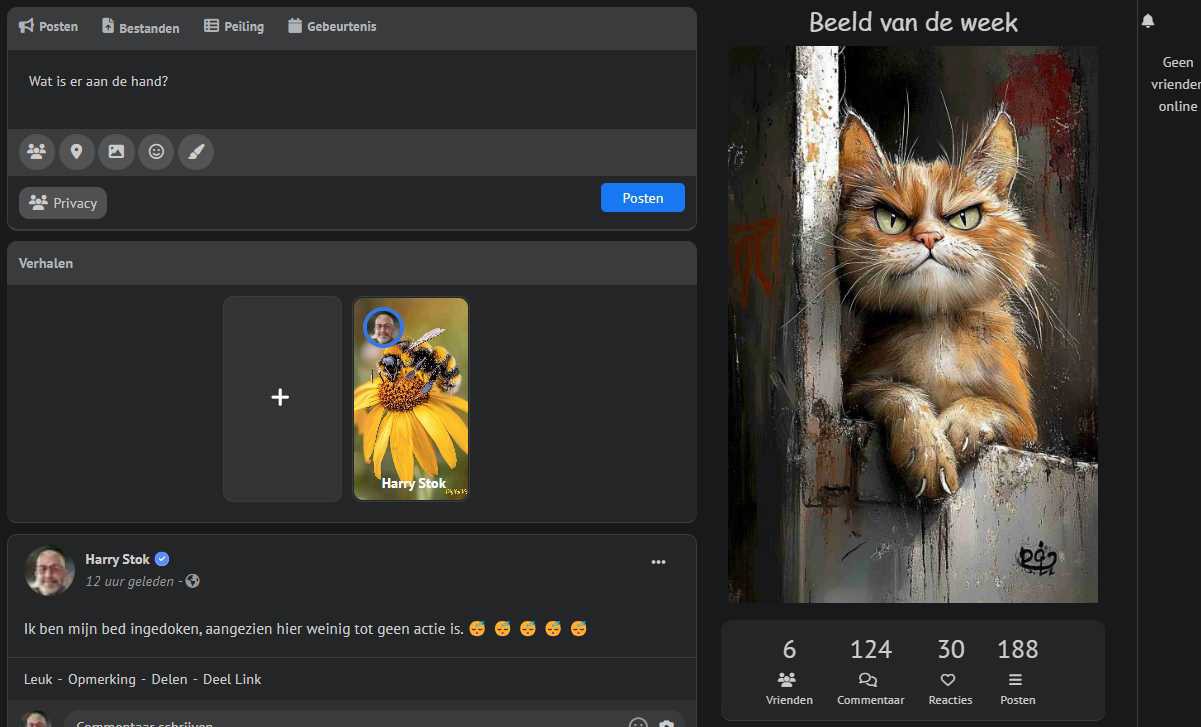Viewport: 1201px width, 727px height.
Task: Click the paintbrush background icon
Action: [196, 152]
